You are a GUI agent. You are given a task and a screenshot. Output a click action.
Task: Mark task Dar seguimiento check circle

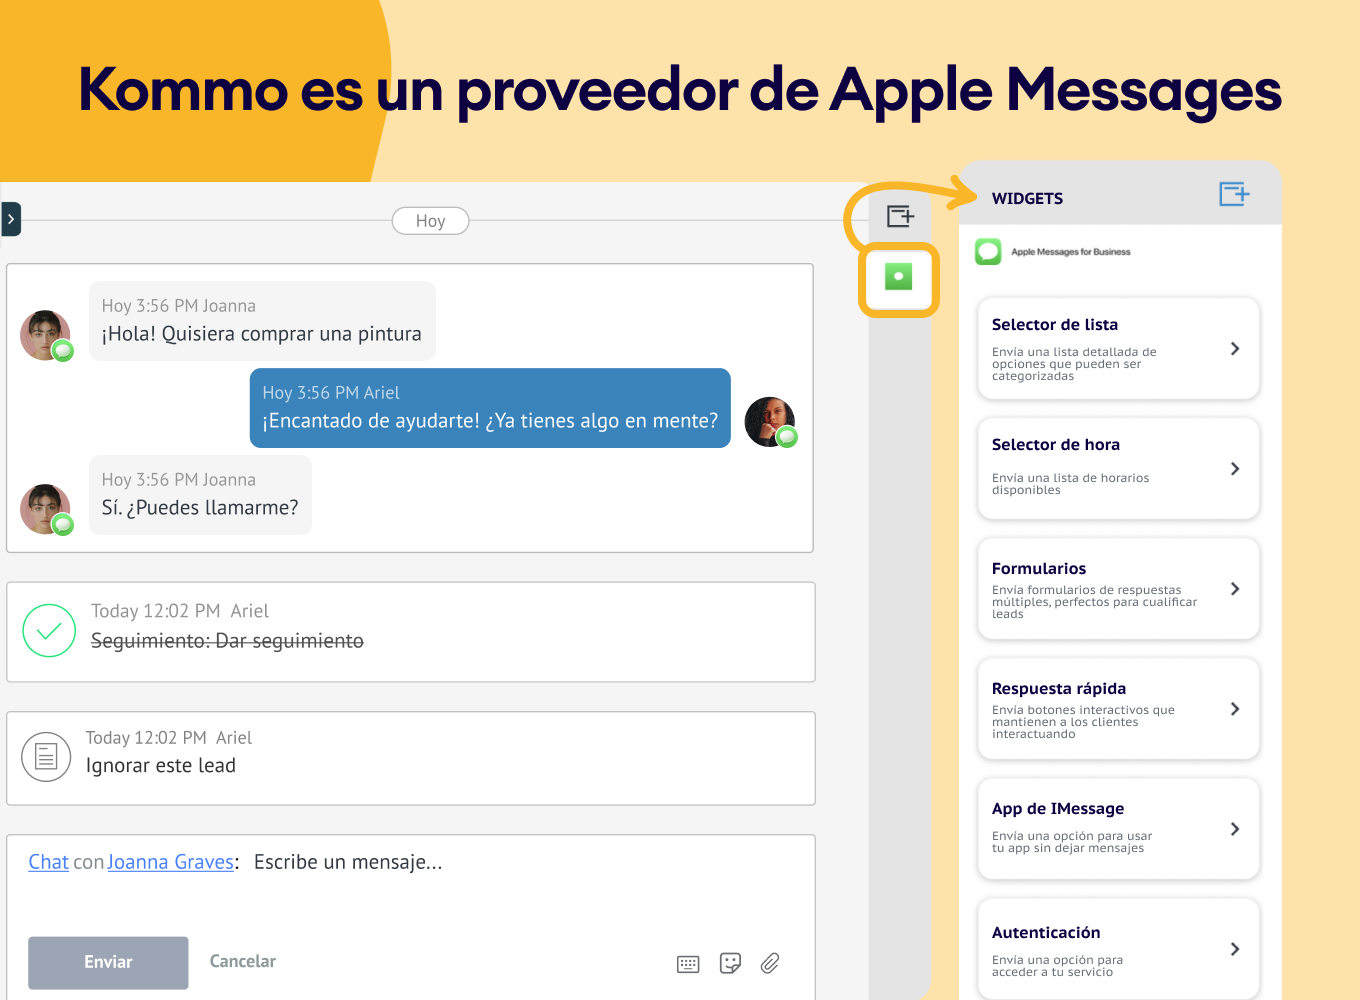coord(49,630)
